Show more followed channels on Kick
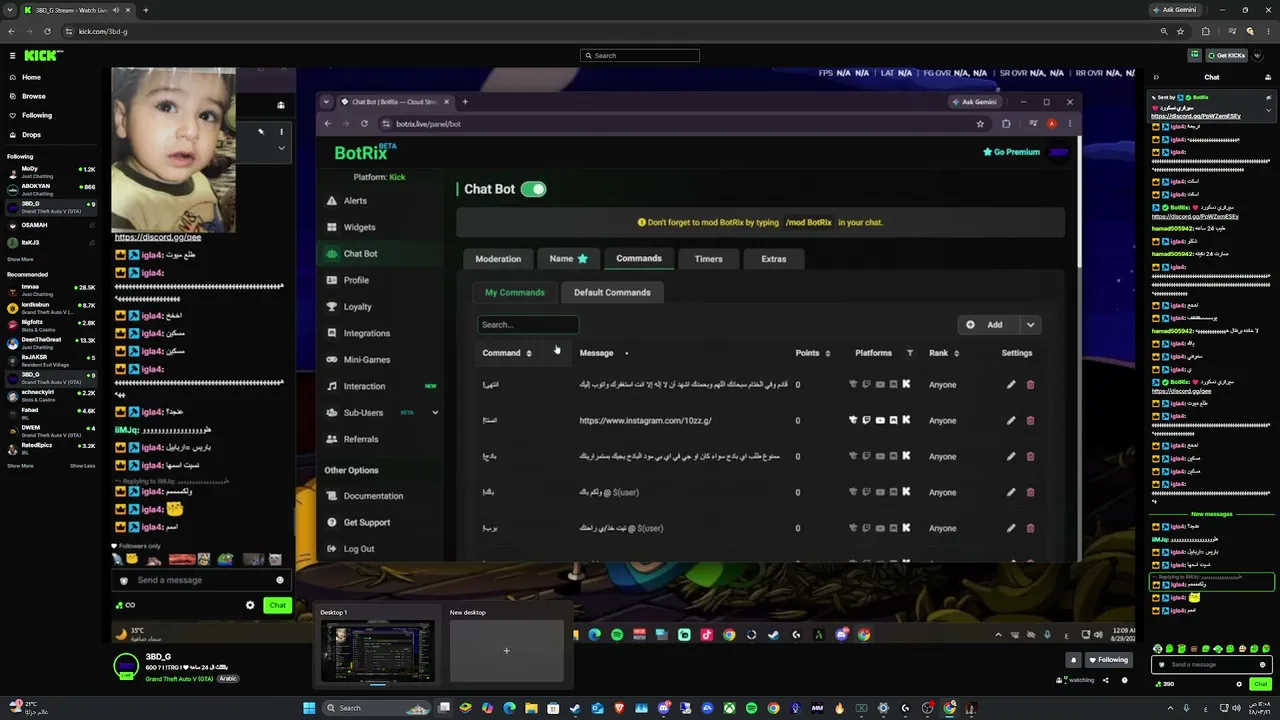The height and width of the screenshot is (720, 1280). (x=20, y=259)
